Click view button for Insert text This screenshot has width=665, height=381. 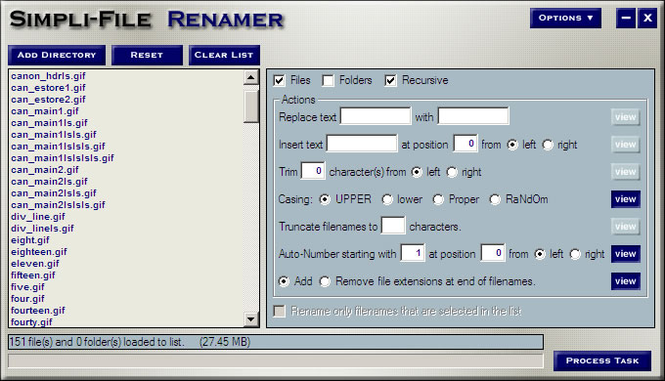pos(626,145)
